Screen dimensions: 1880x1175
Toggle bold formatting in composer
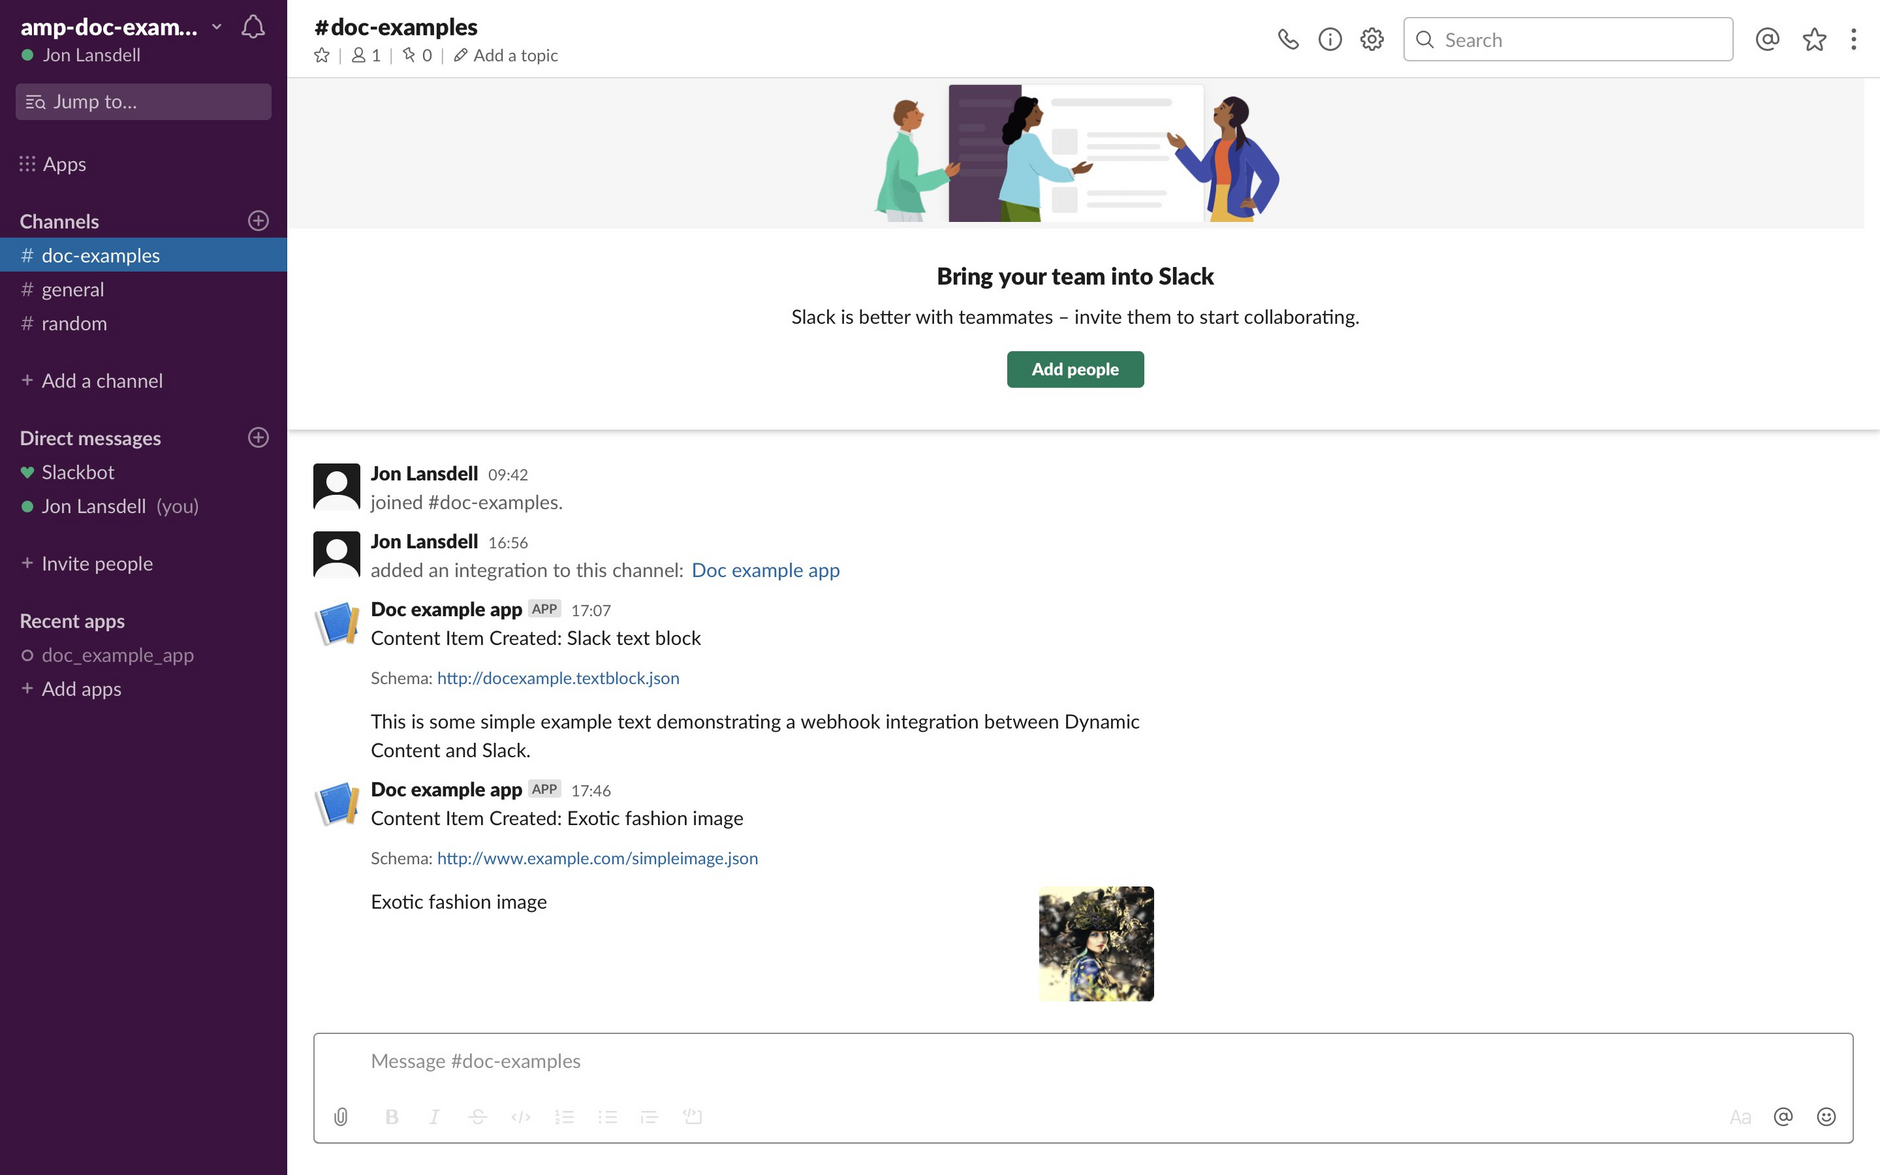(x=392, y=1117)
